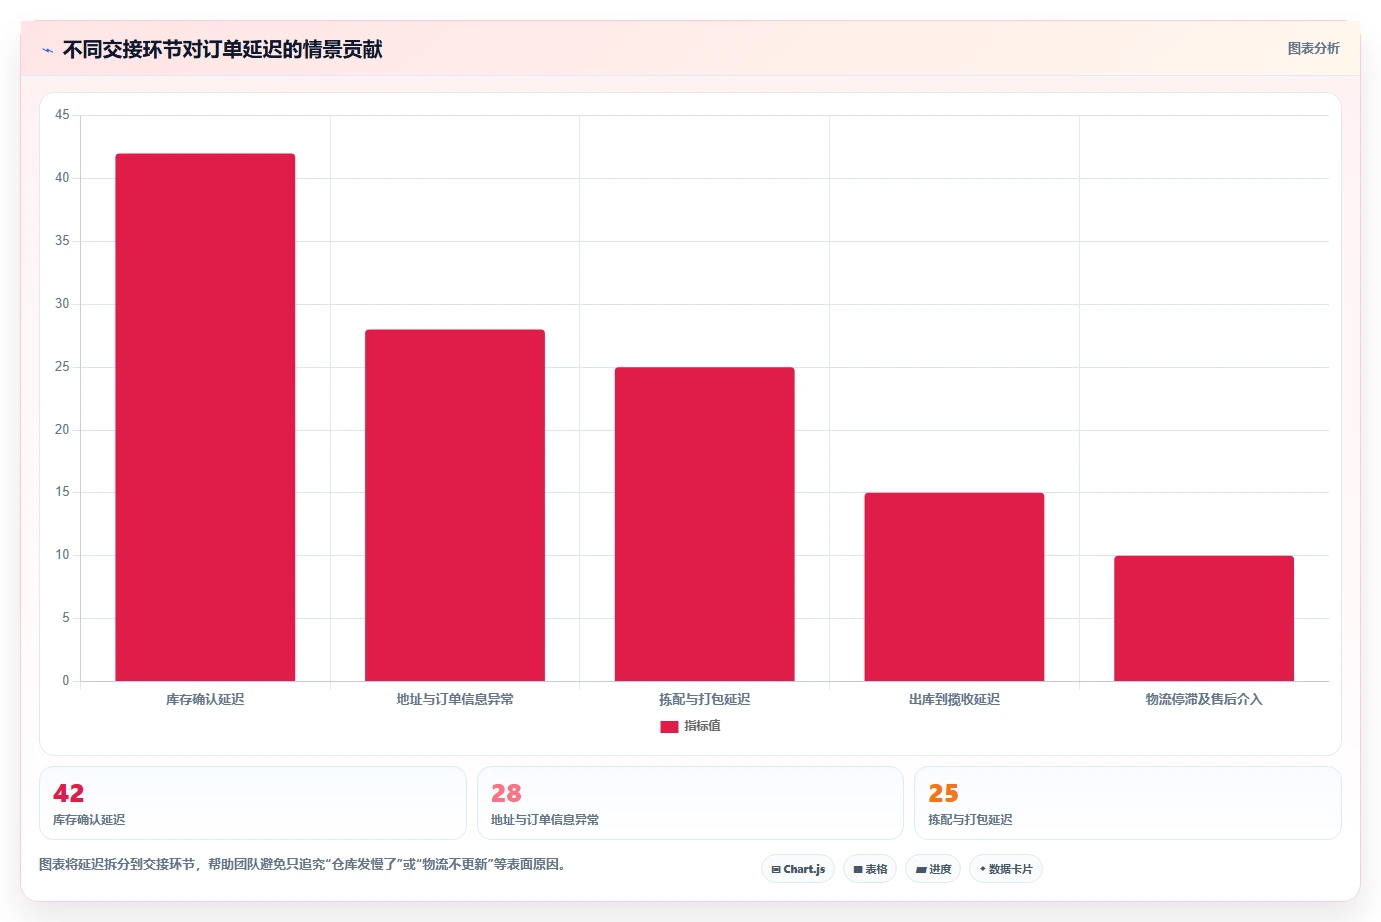Click the 地址与订单信息异常 bar in chart
The height and width of the screenshot is (922, 1381).
pyautogui.click(x=455, y=505)
